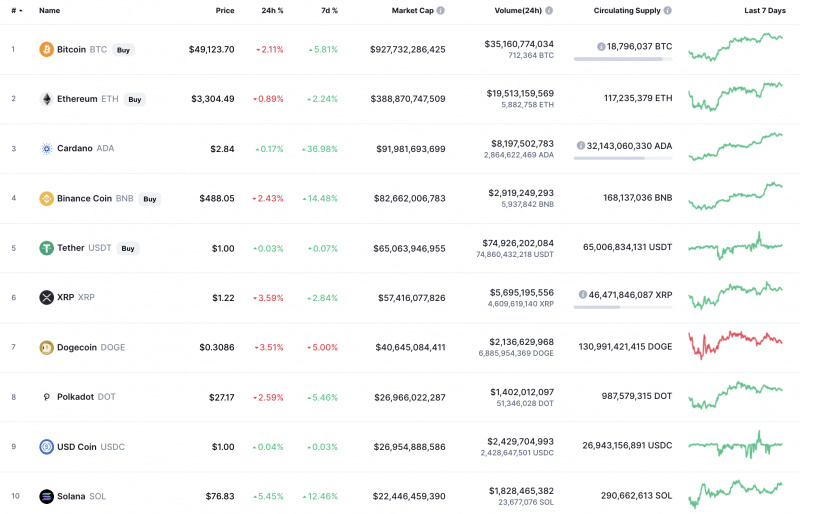Click the Market Cap info icon
Screen dimensions: 819x514
441,10
